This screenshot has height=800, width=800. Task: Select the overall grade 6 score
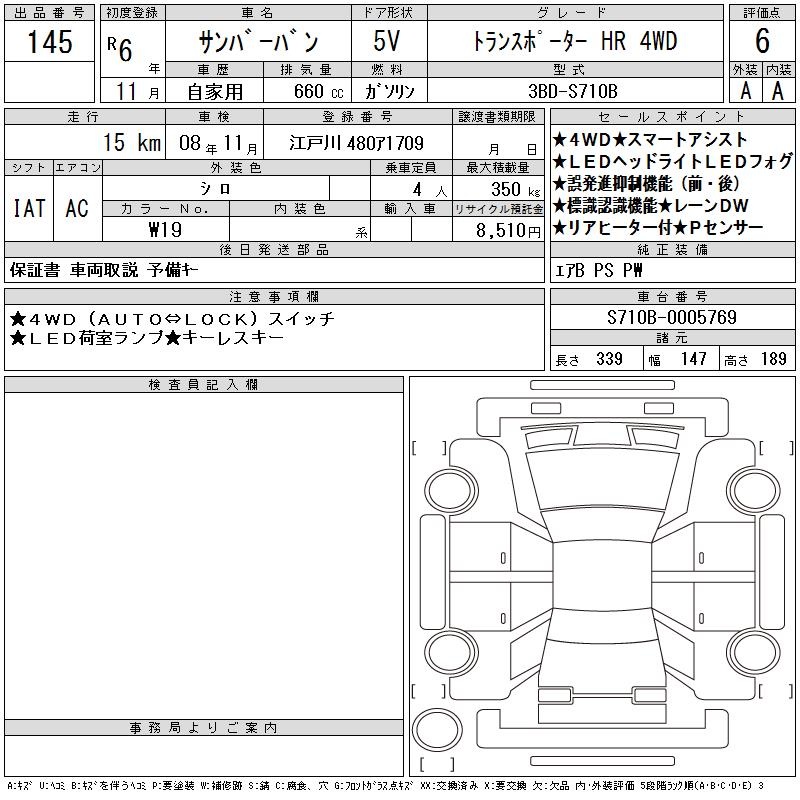pyautogui.click(x=762, y=41)
